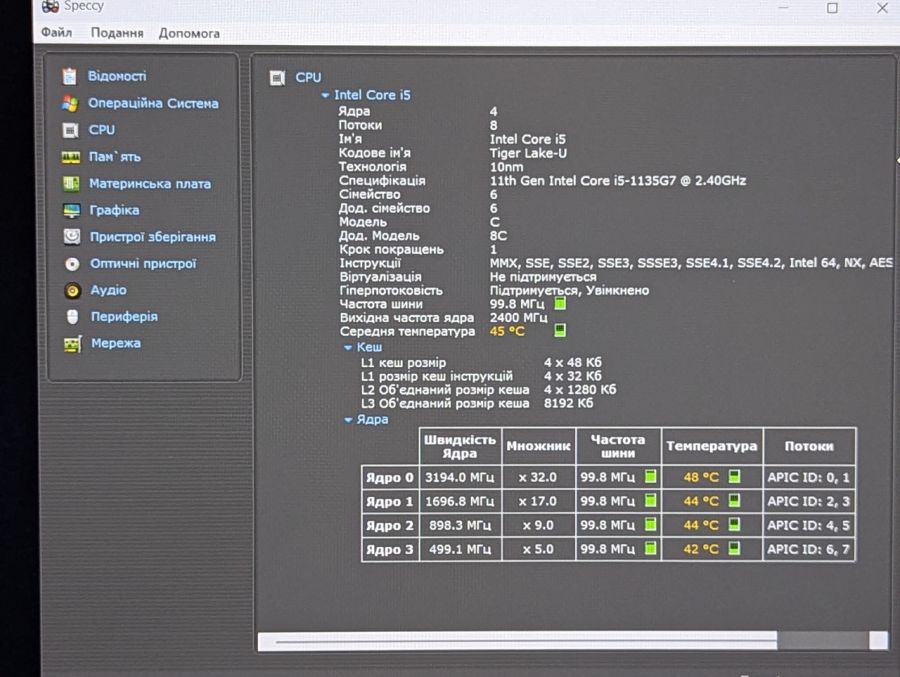The width and height of the screenshot is (900, 677).
Task: Open the Аудіо speaker icon
Action: (72, 290)
